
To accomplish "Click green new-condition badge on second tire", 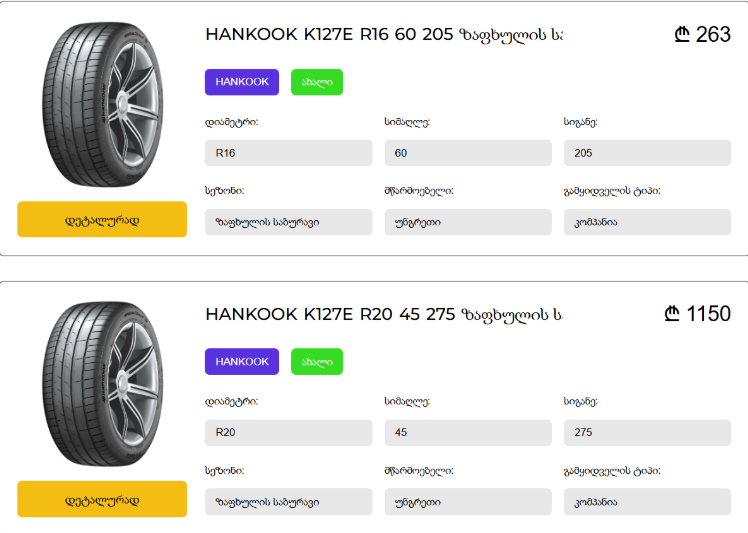I will click(317, 362).
